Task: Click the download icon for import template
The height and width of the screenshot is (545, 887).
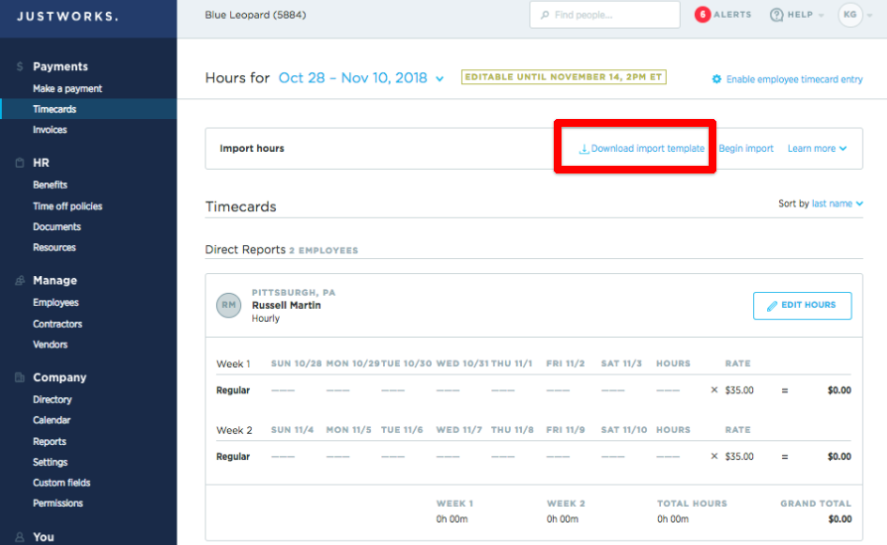Action: point(584,149)
